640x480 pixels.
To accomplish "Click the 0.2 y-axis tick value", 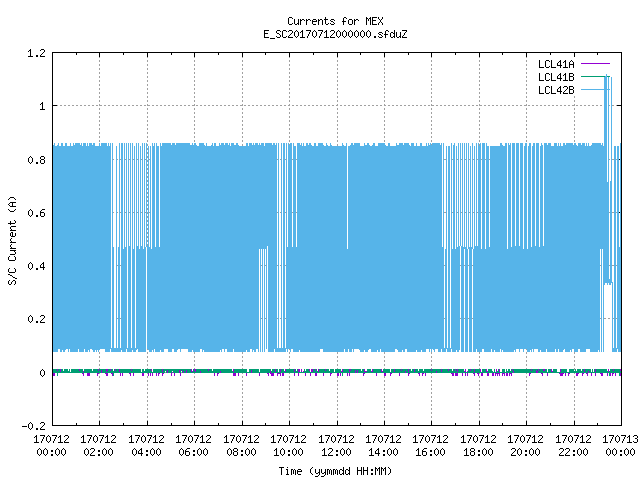I will (x=36, y=320).
